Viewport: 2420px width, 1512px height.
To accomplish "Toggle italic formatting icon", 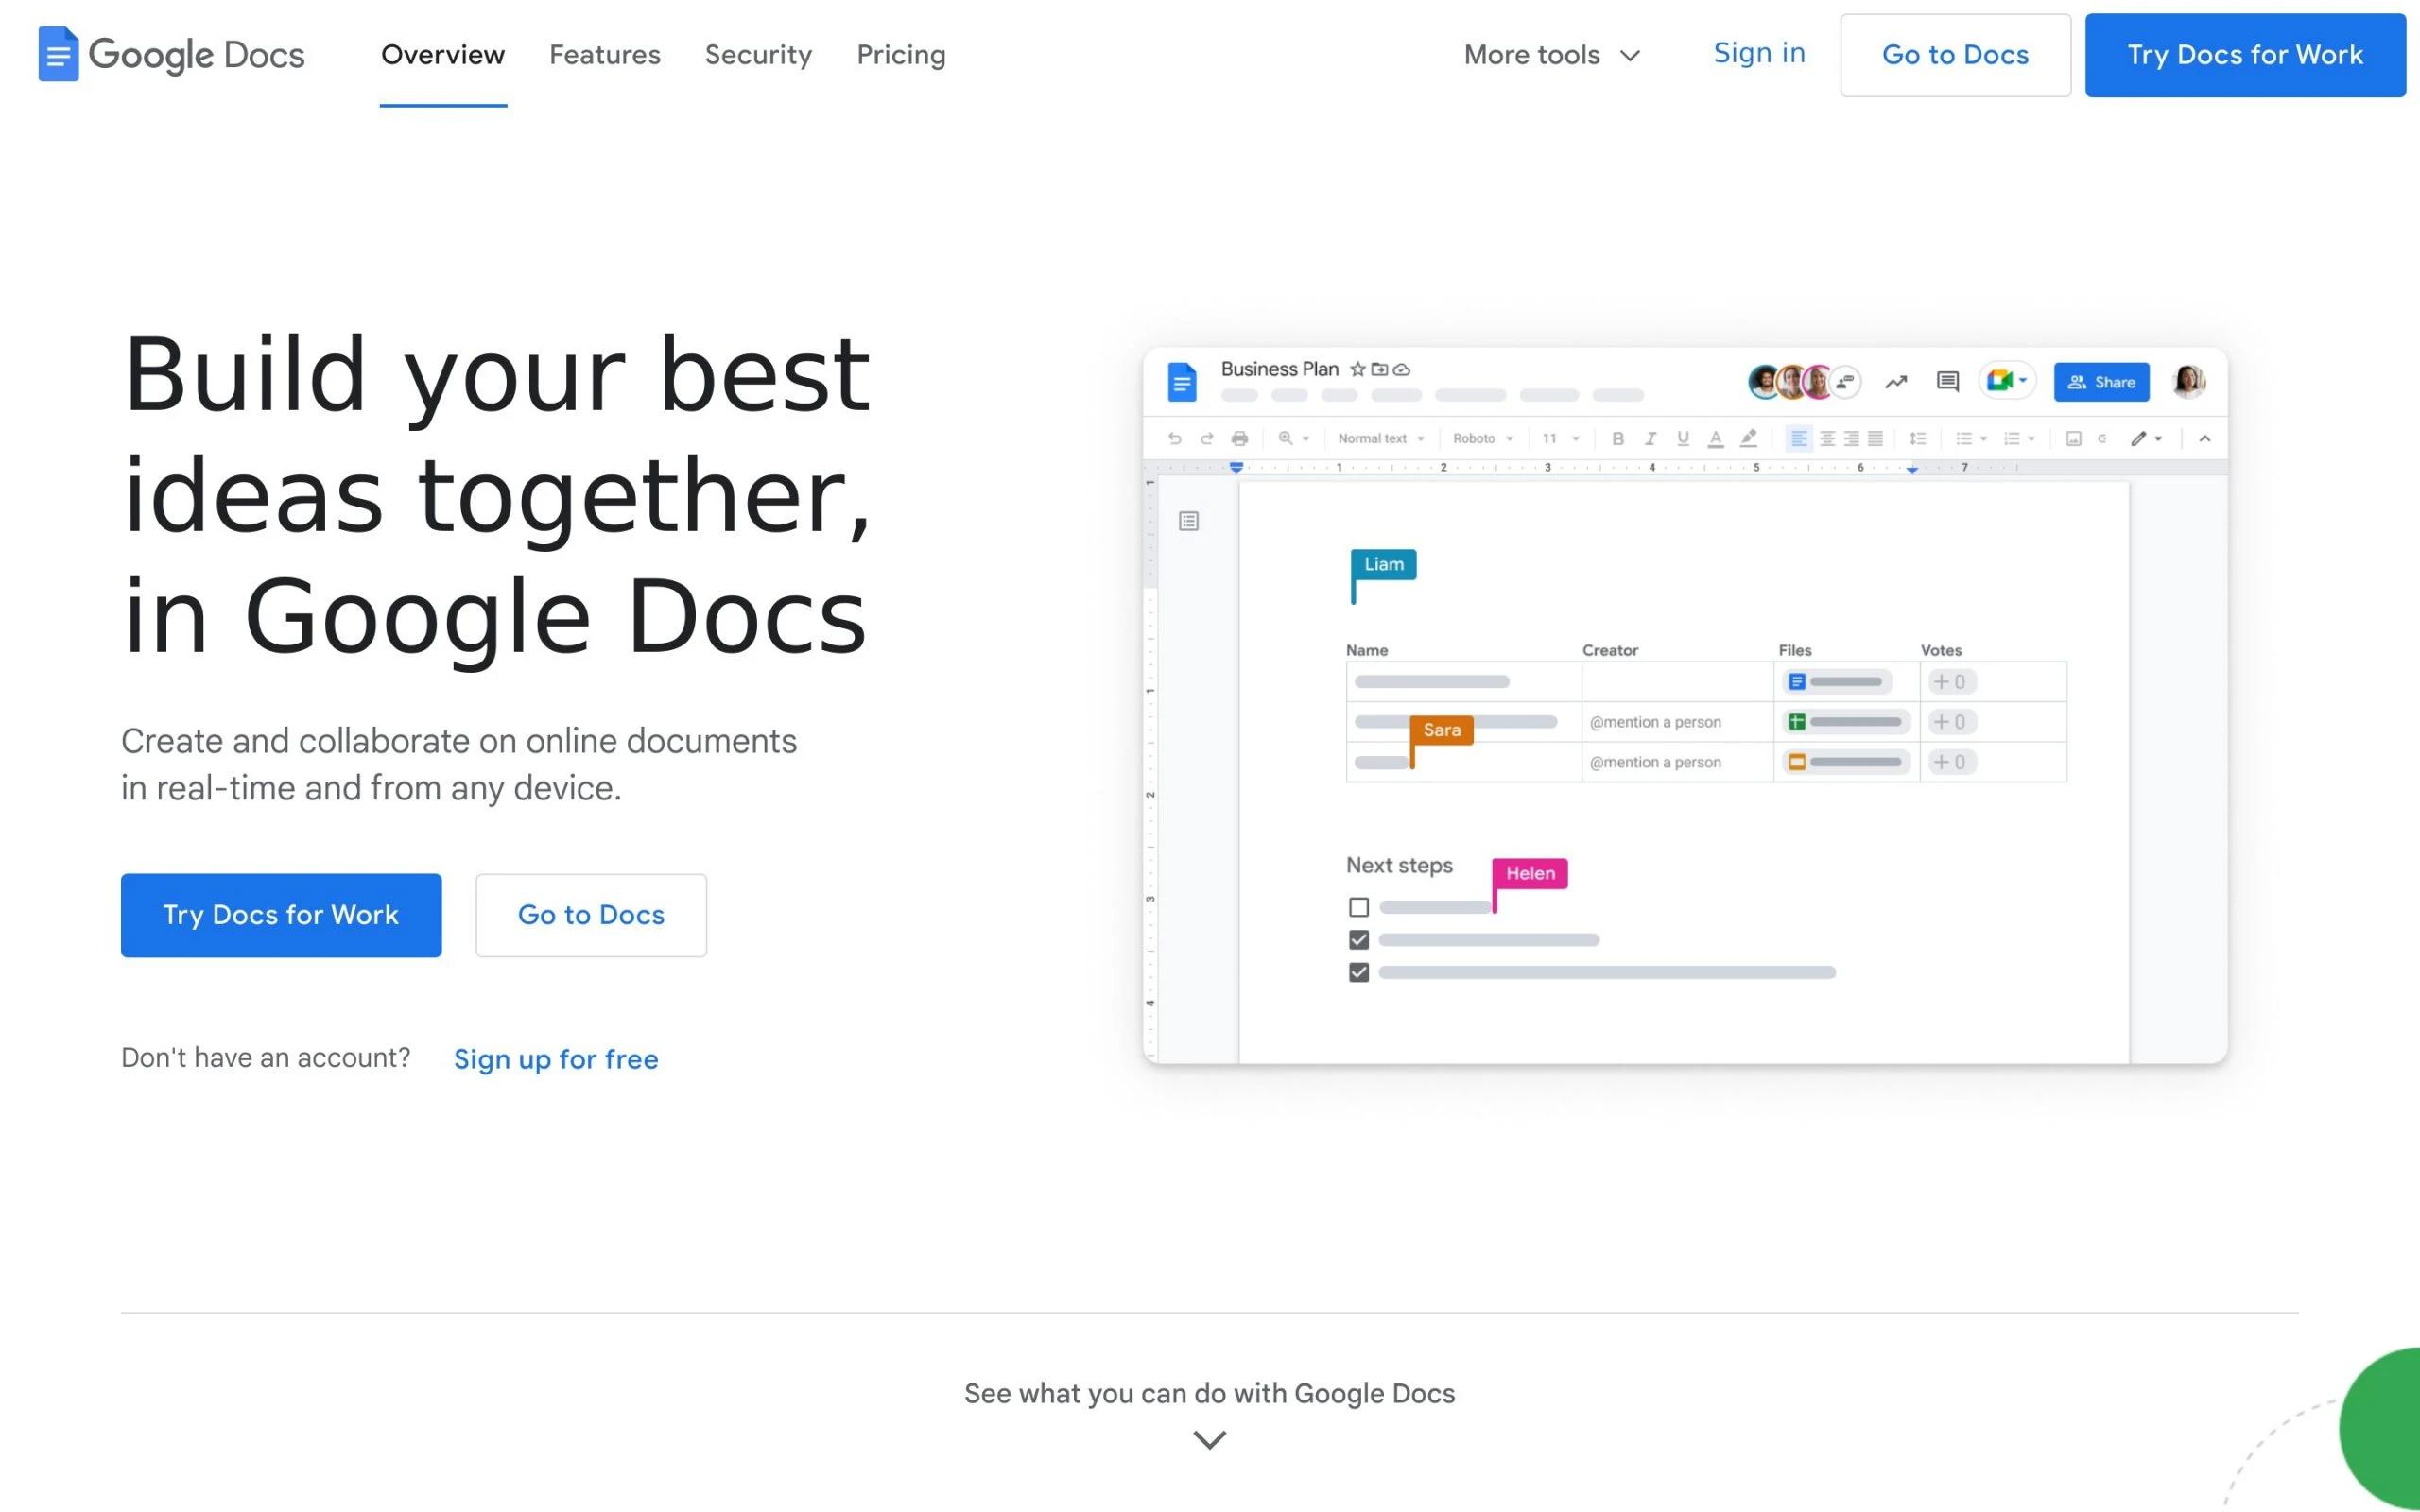I will coord(1650,438).
